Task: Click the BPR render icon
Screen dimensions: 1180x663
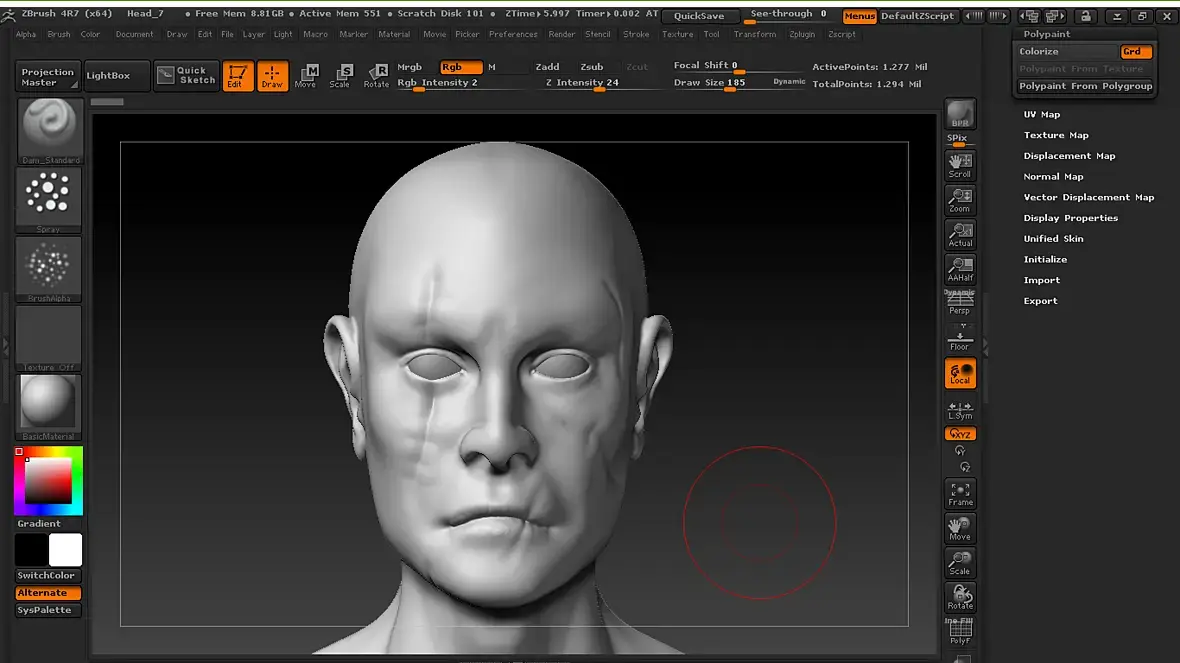Action: coord(960,115)
